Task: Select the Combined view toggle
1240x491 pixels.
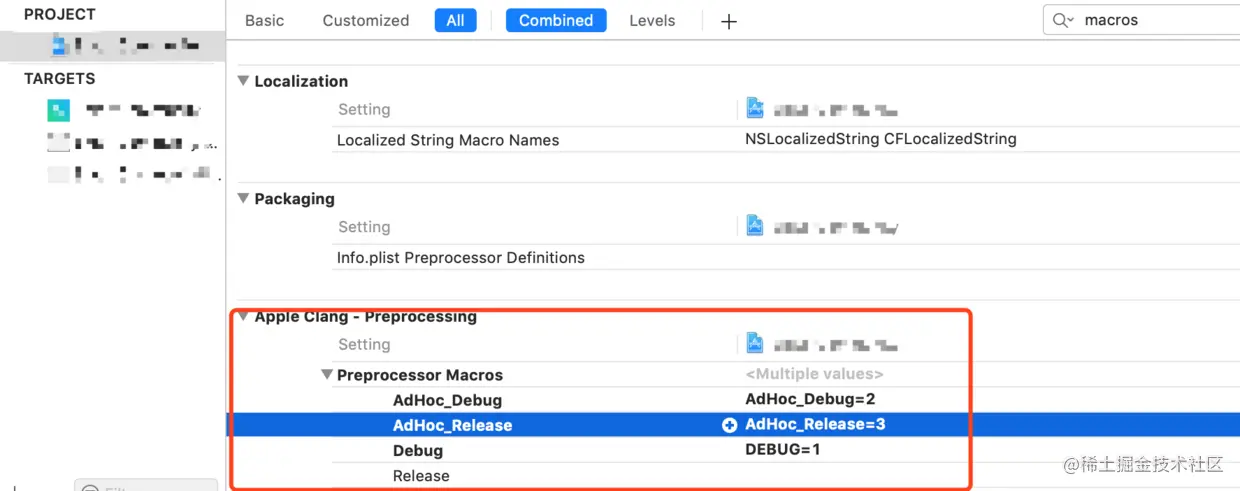Action: click(x=556, y=20)
